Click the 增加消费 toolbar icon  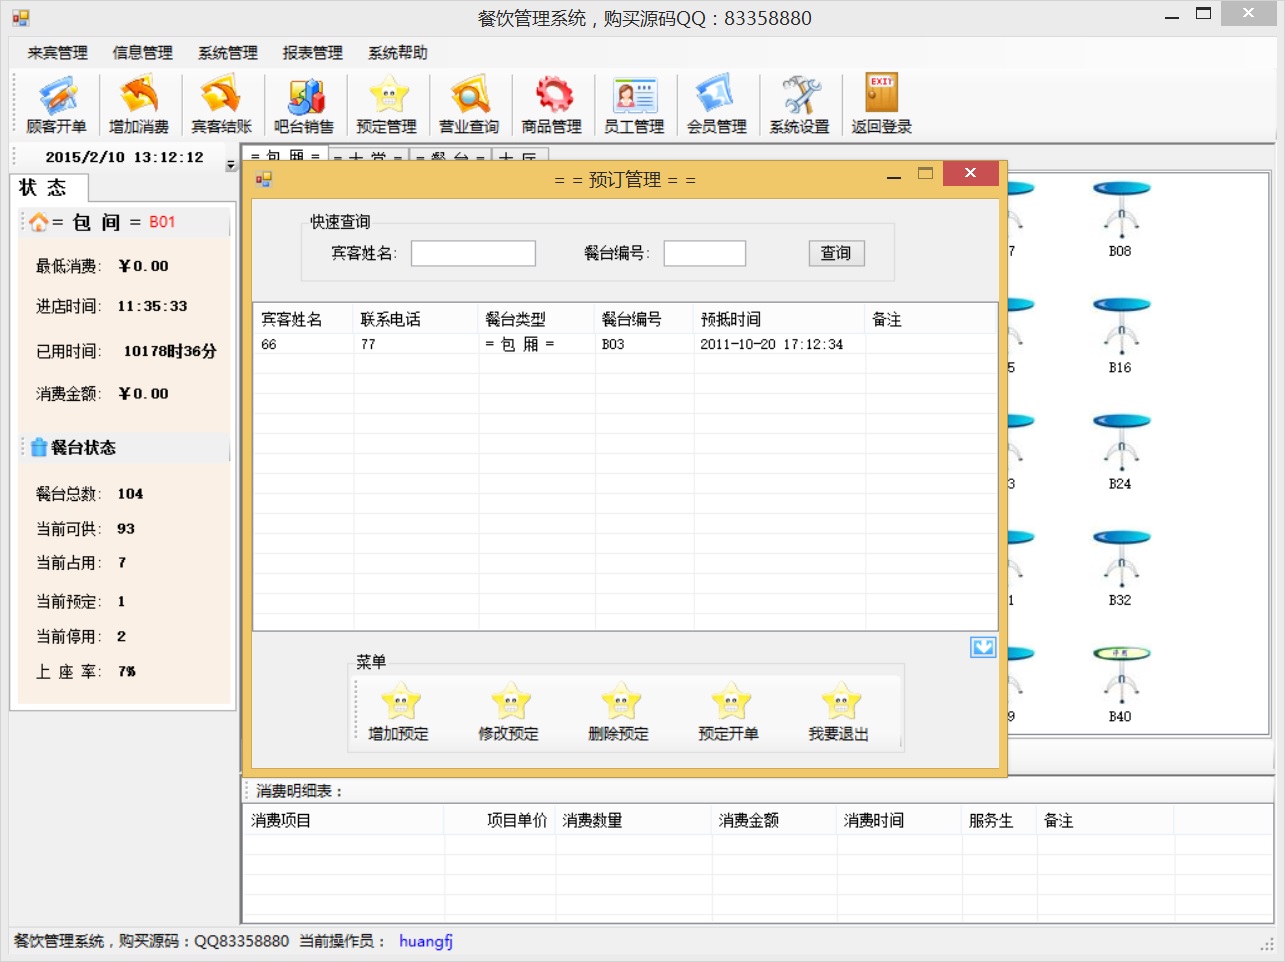[139, 104]
